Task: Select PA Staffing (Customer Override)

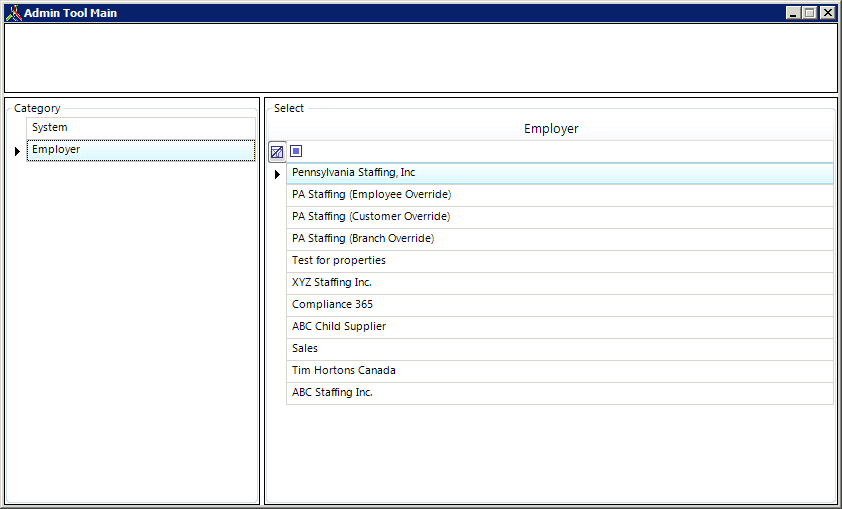Action: tap(560, 217)
